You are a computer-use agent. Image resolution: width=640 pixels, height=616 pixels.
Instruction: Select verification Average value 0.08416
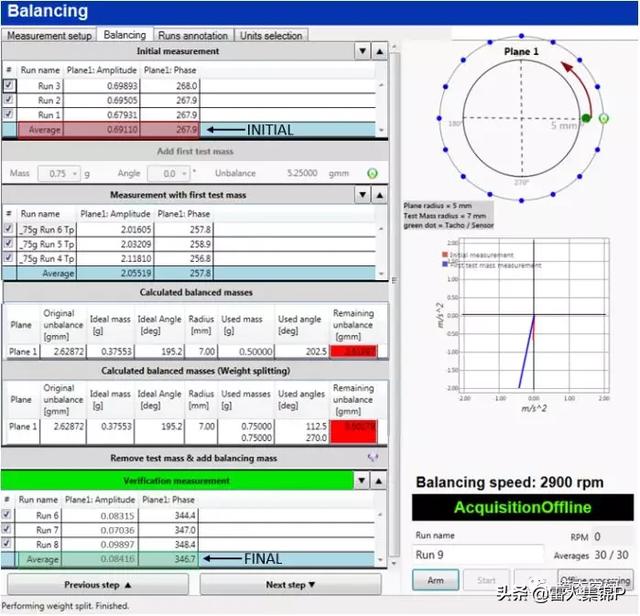[117, 559]
